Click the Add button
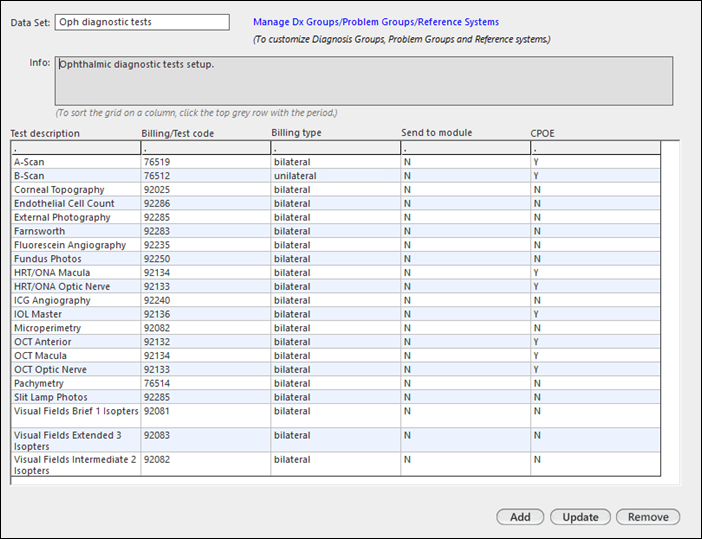Screen dimensions: 702x539 [x=520, y=517]
